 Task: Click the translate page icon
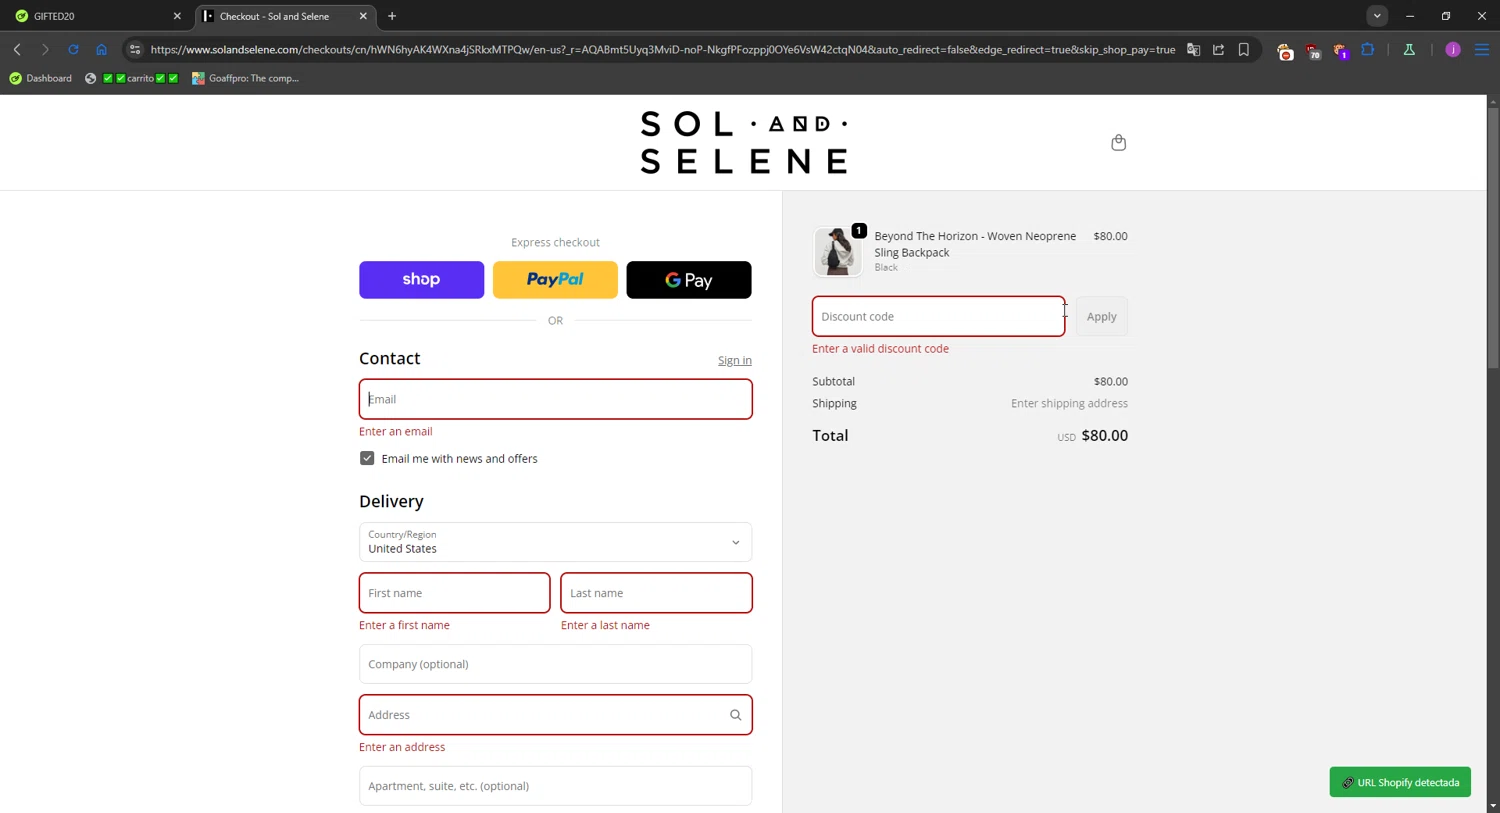pyautogui.click(x=1193, y=49)
